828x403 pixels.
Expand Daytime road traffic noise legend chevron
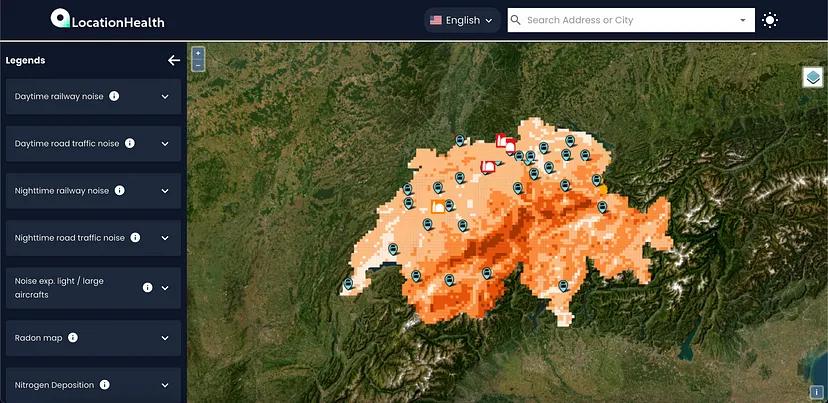click(165, 144)
